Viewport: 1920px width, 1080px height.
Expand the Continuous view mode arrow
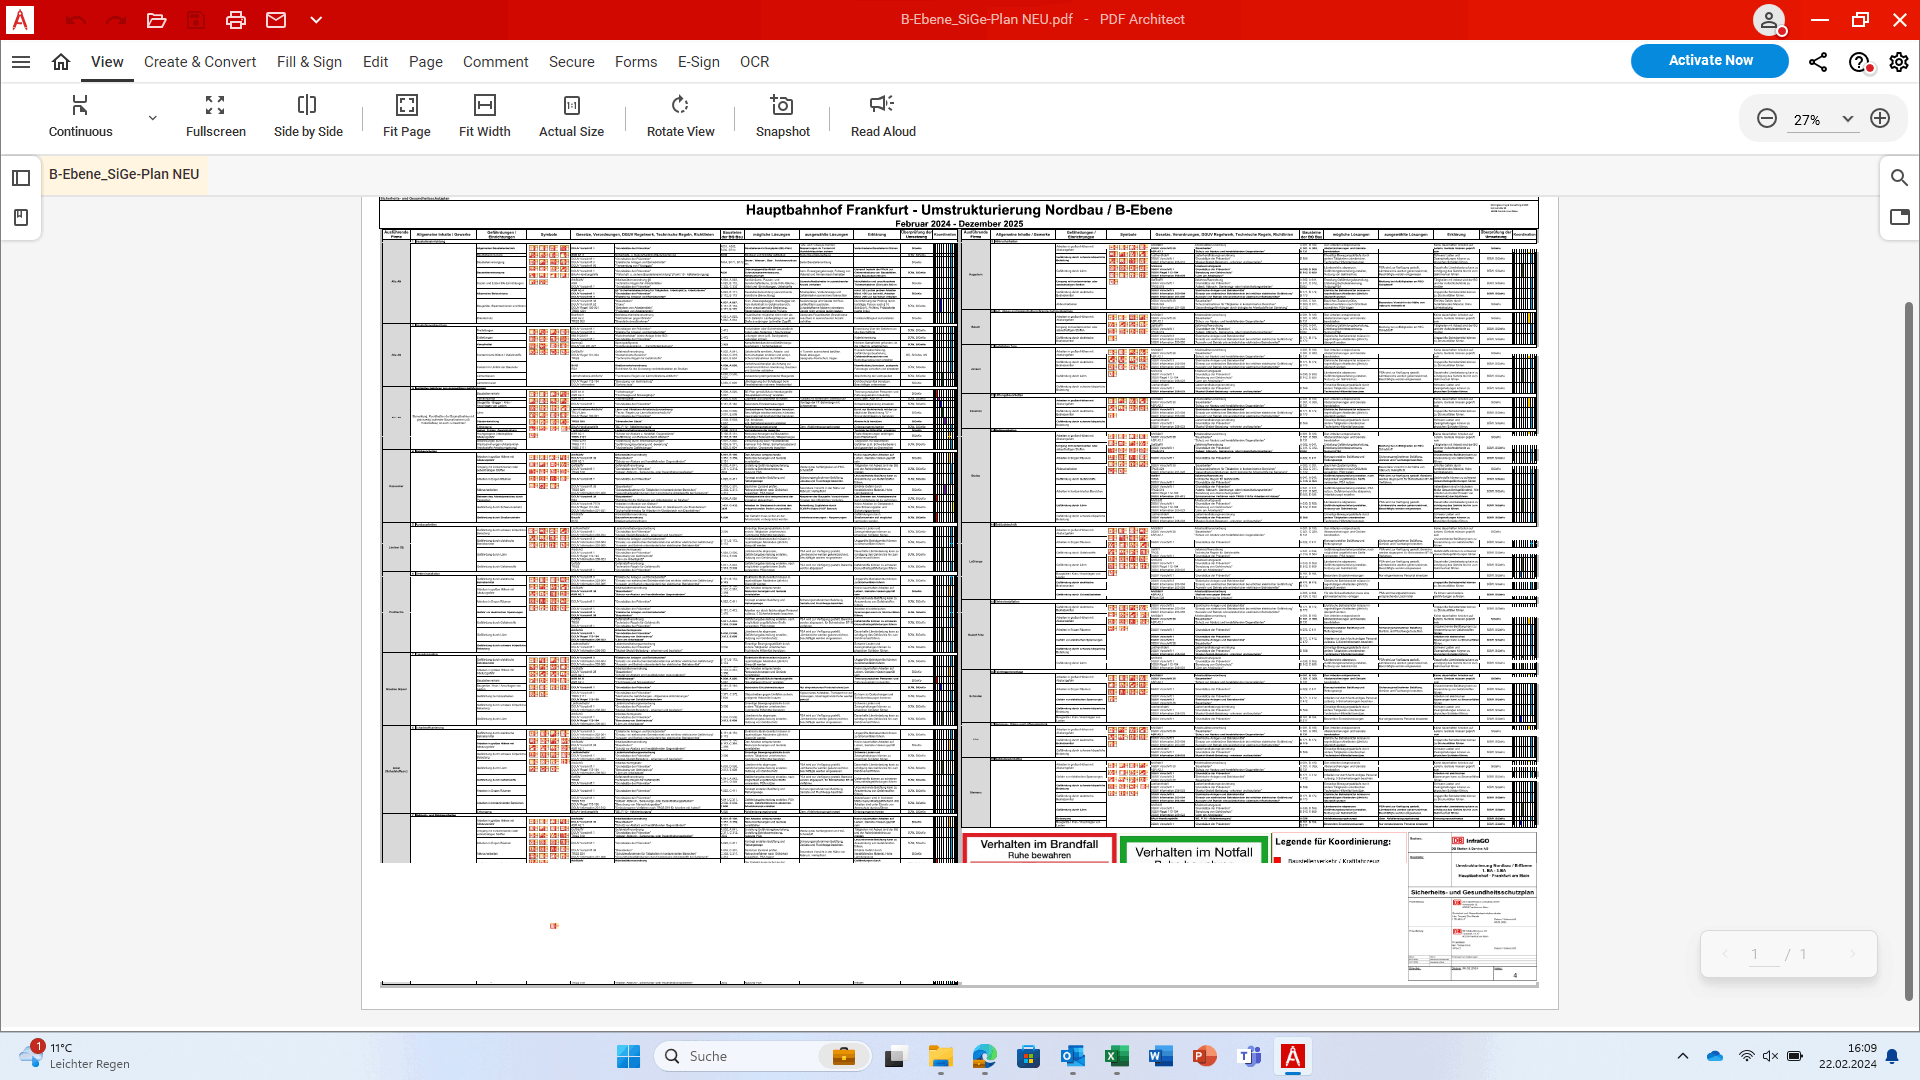pyautogui.click(x=152, y=118)
